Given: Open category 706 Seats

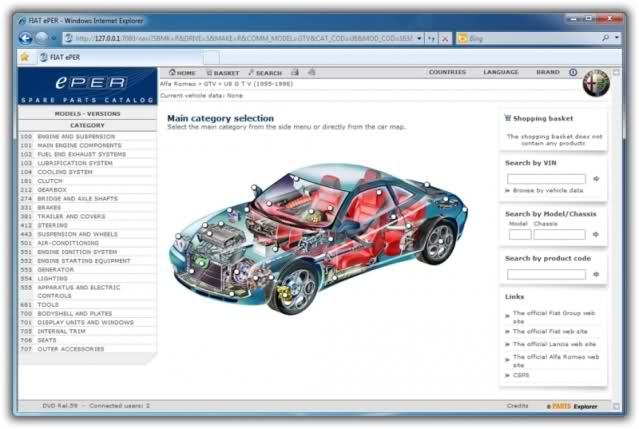Looking at the screenshot, I should click(x=87, y=340).
